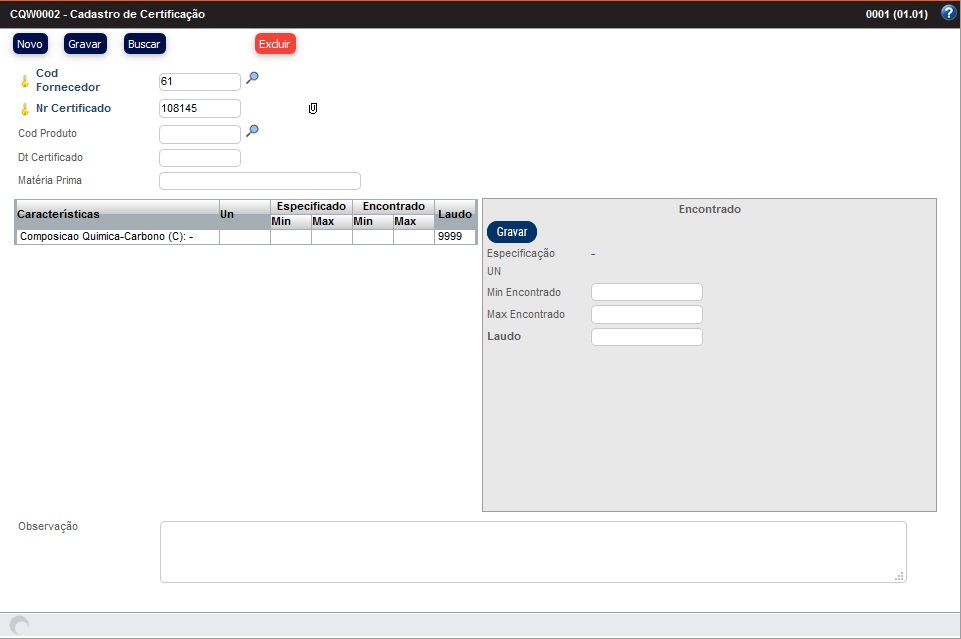Select the Cod Produto text box
Screen dimensions: 961x639
(x=200, y=134)
